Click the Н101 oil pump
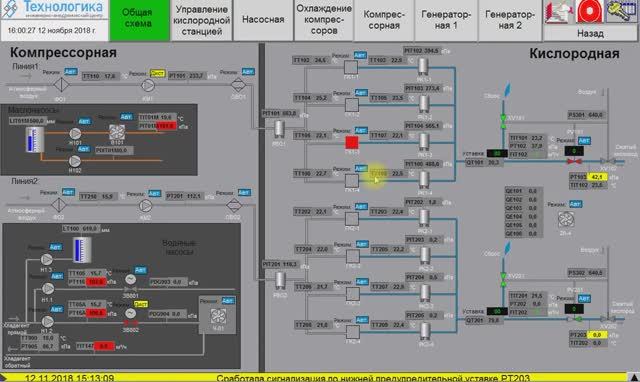 coord(75,133)
